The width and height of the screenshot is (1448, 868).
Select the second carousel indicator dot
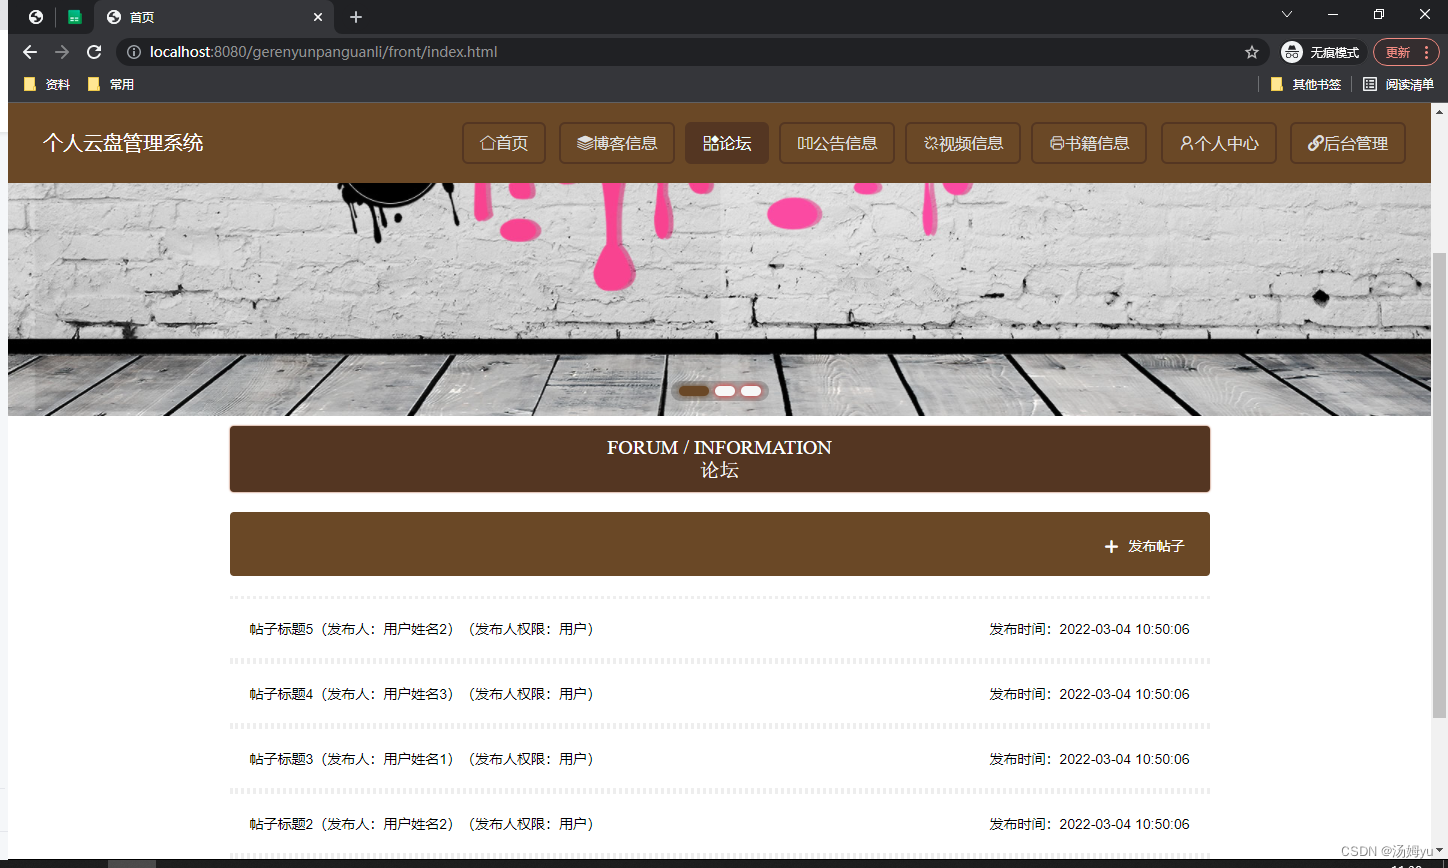pos(723,391)
